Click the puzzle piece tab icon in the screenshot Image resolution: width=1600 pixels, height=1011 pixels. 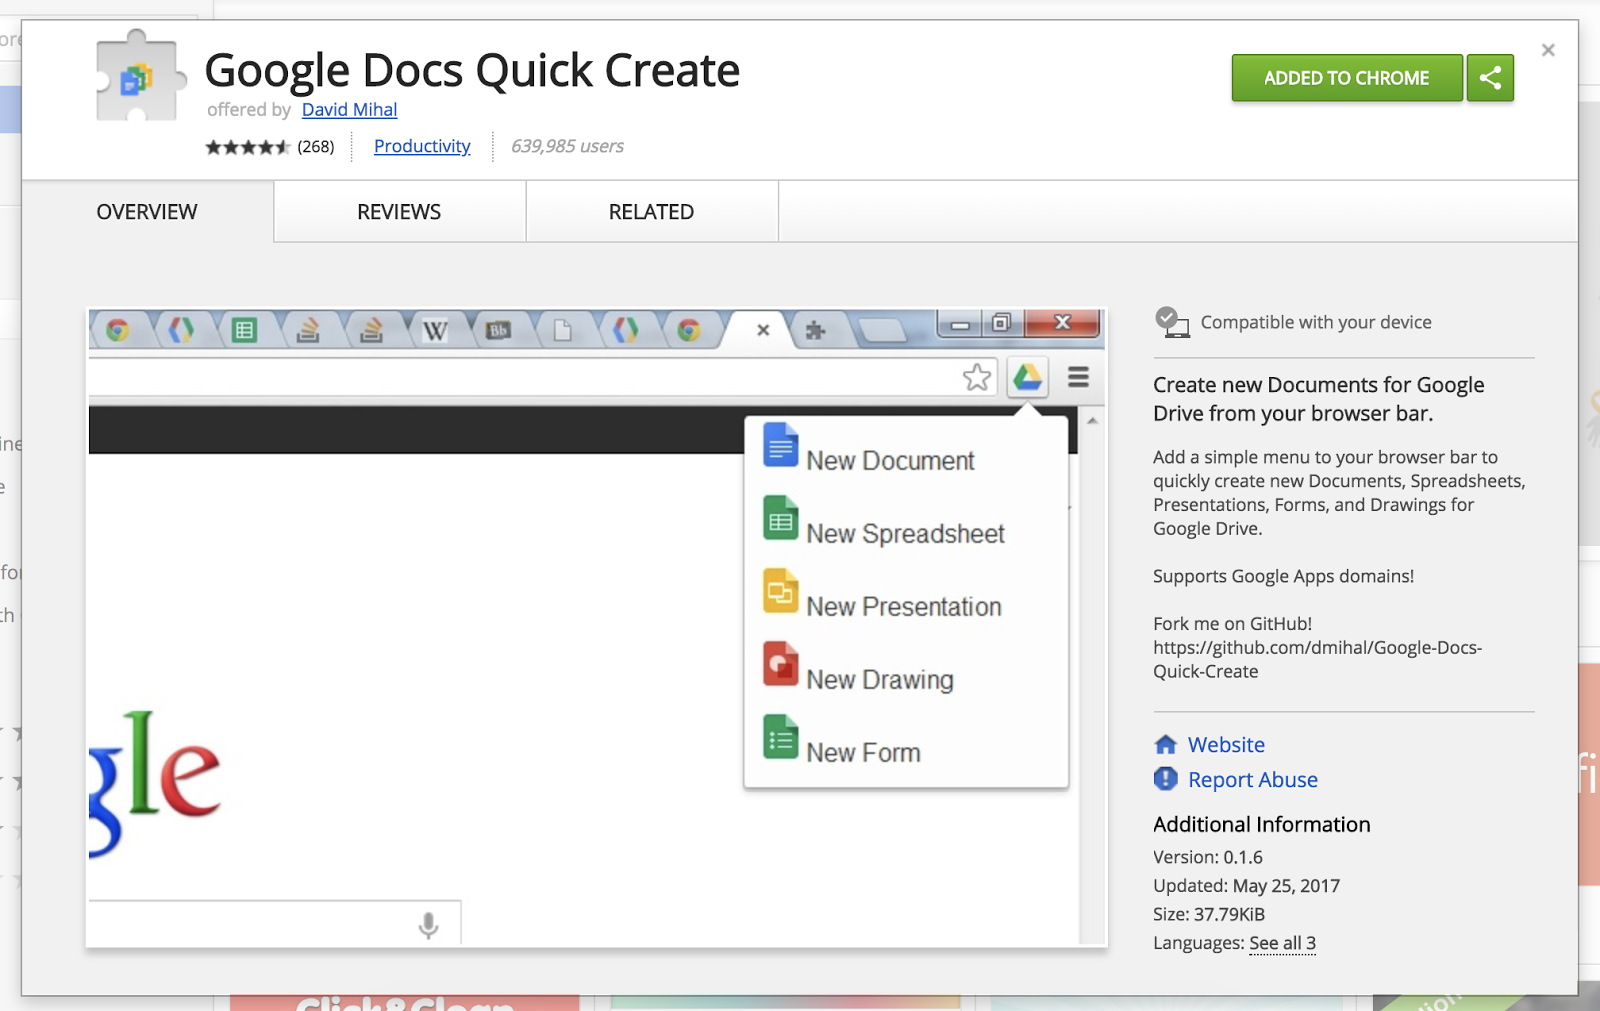coord(815,330)
